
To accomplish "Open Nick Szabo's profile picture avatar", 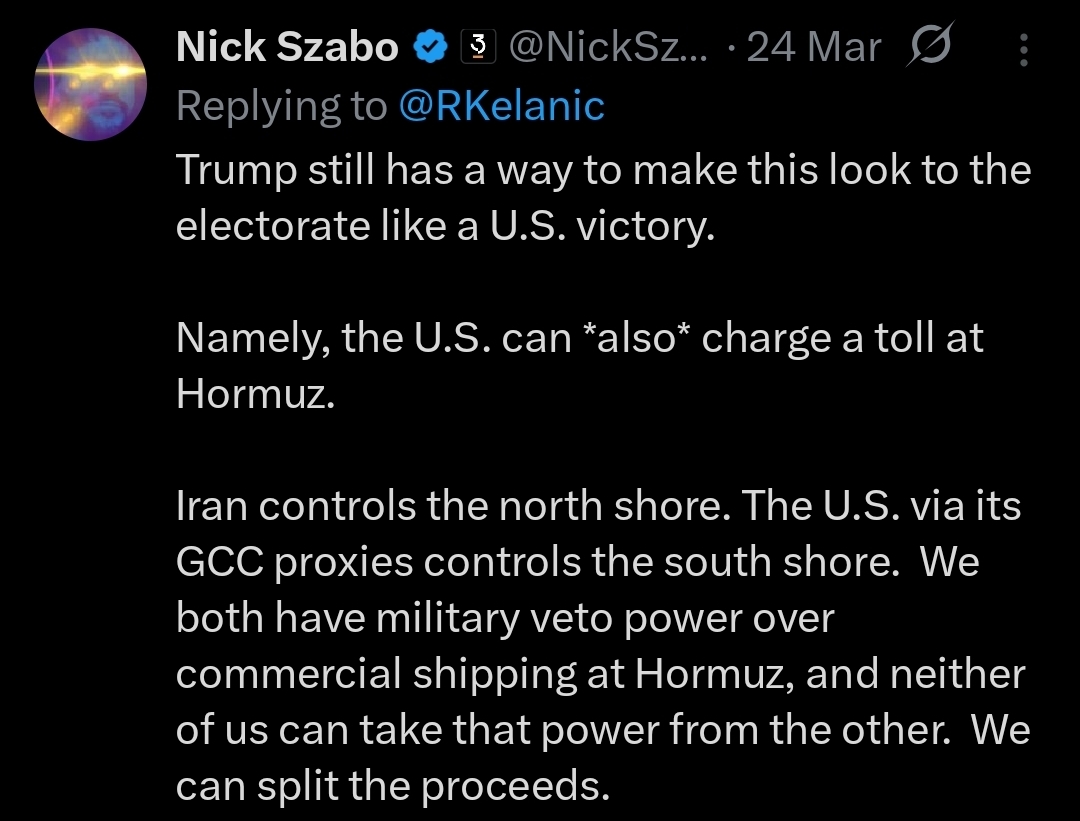I will pyautogui.click(x=91, y=84).
